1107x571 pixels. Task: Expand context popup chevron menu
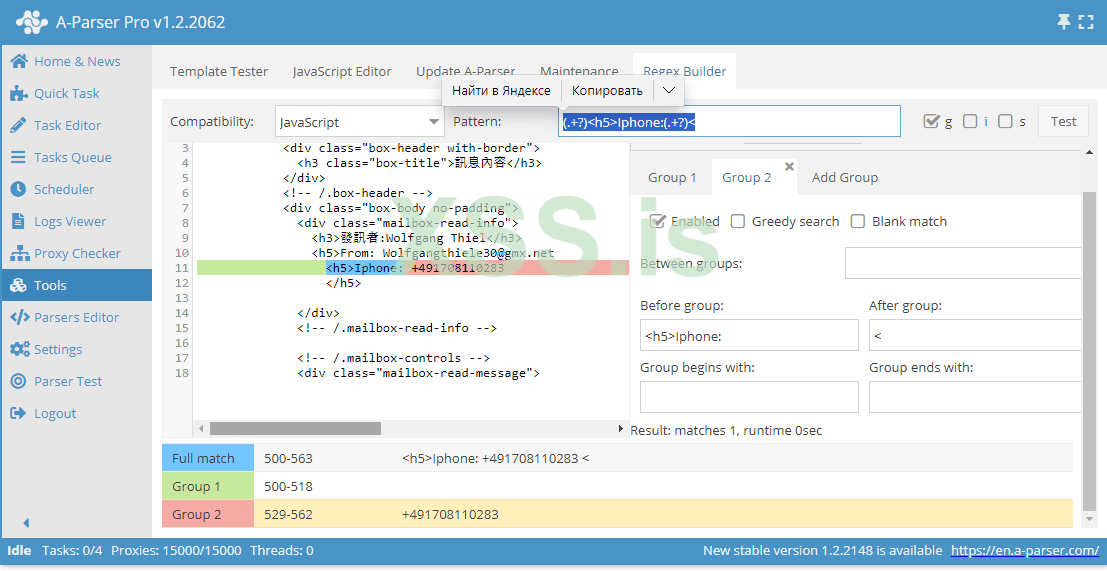coord(669,90)
